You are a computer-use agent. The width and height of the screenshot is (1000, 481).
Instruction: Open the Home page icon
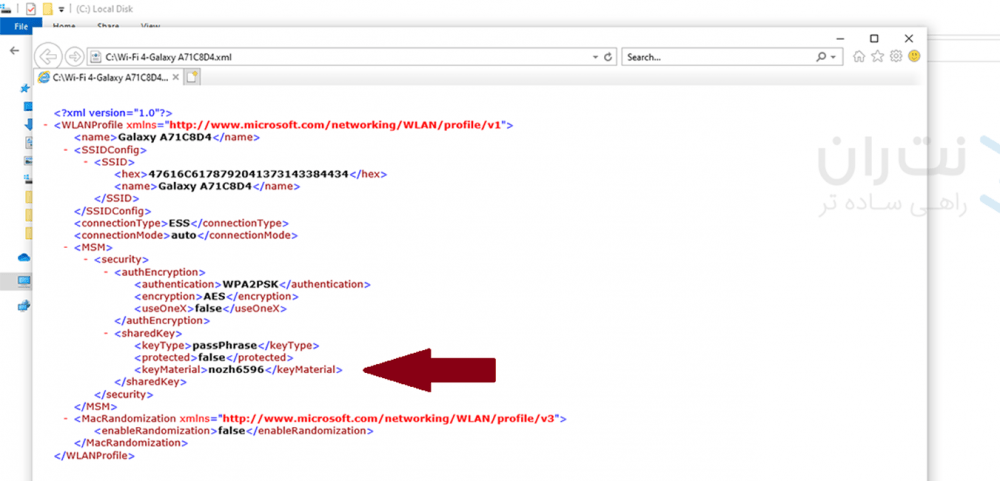point(859,56)
